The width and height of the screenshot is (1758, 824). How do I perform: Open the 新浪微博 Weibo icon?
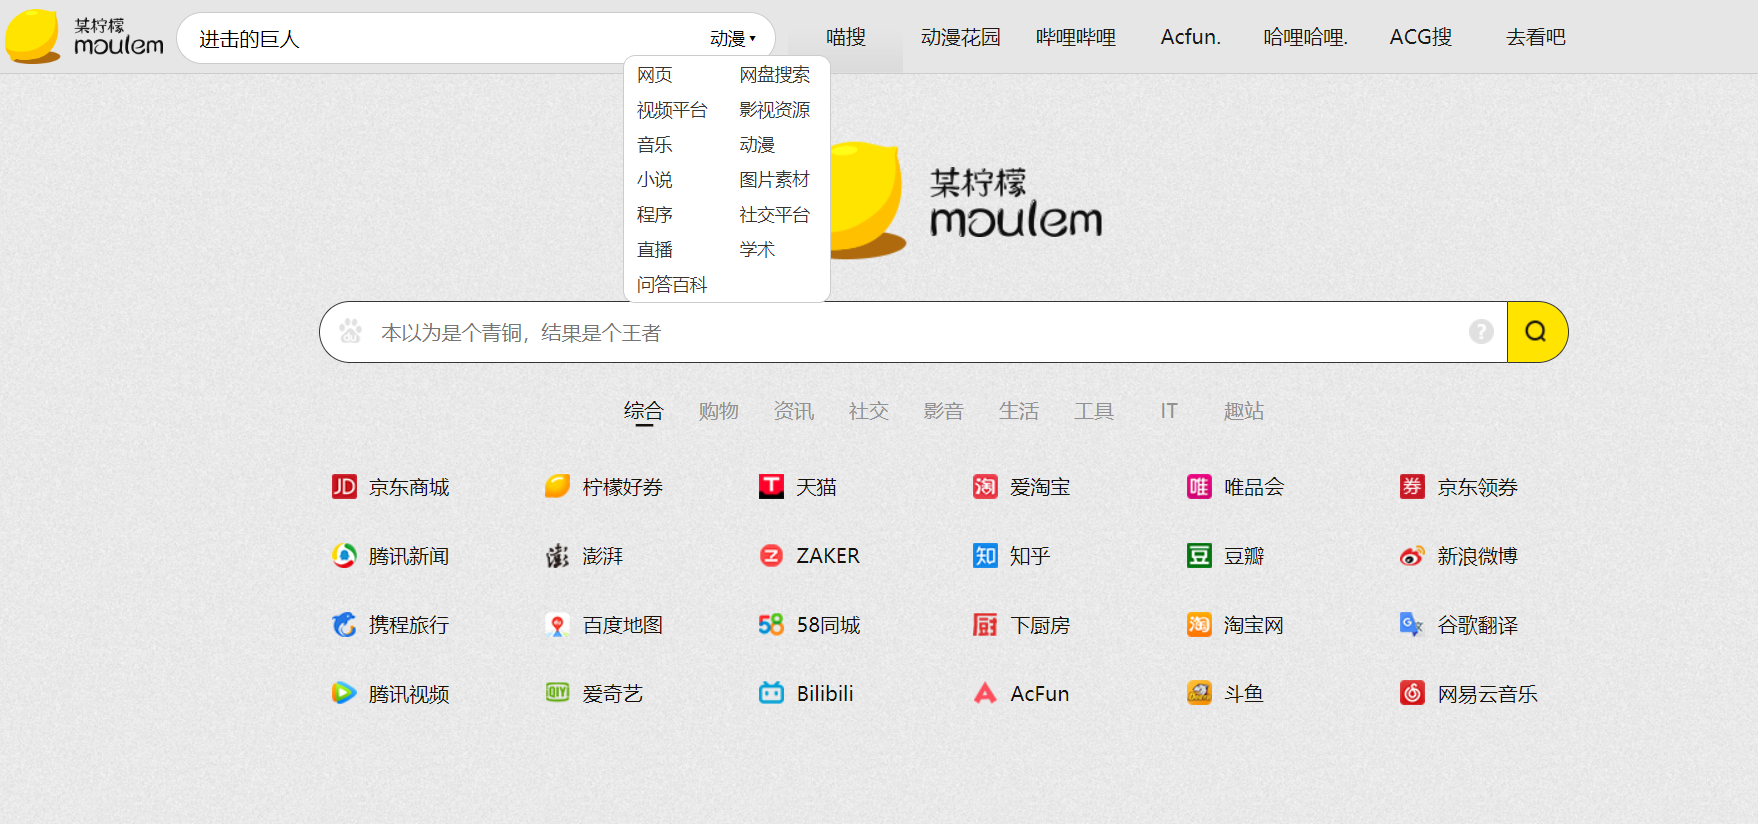[1412, 556]
